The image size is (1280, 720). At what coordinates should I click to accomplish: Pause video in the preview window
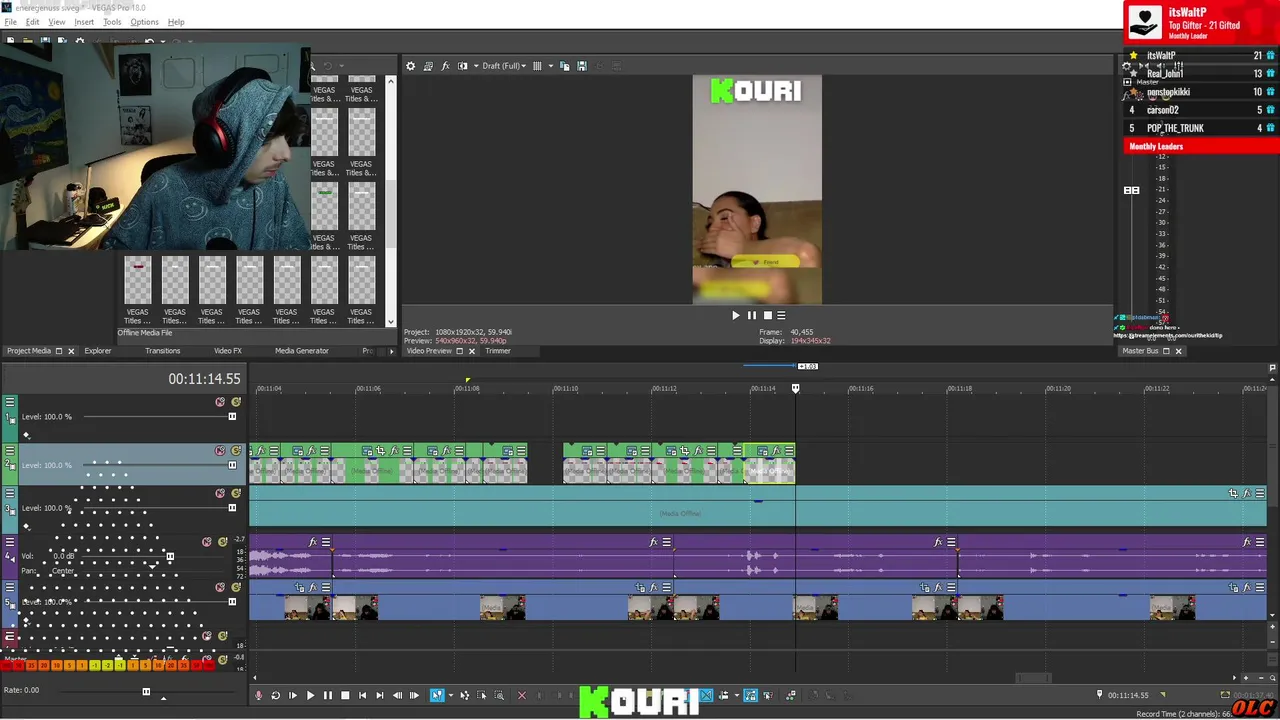pos(752,315)
